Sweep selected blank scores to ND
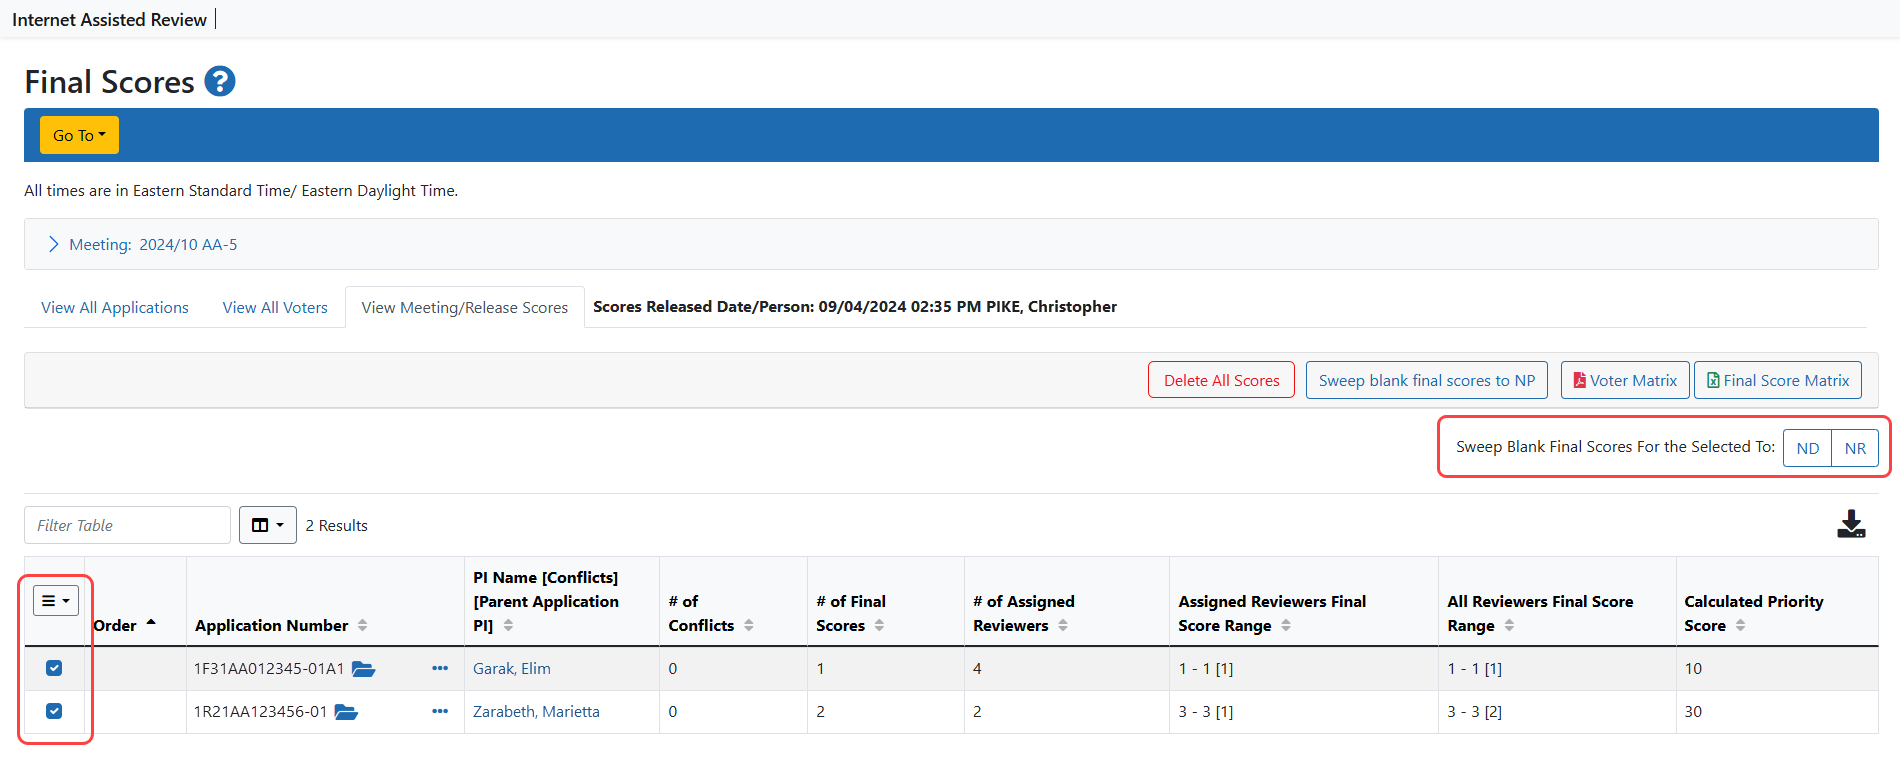Screen dimensions: 1900x764 [1807, 448]
